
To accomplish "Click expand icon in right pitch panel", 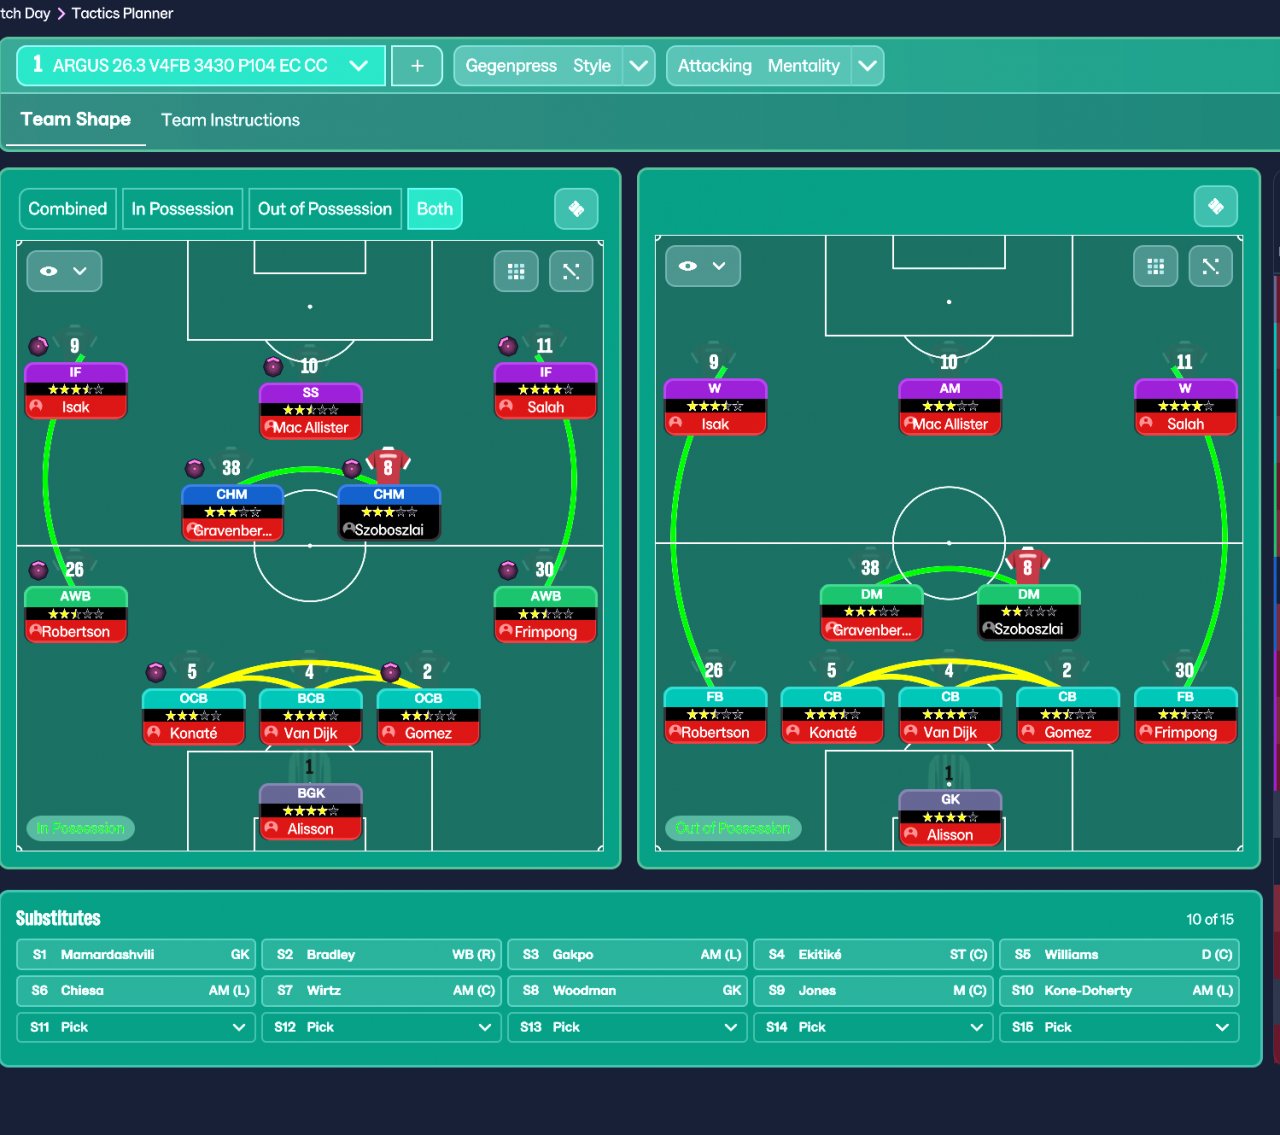I will 1211,266.
